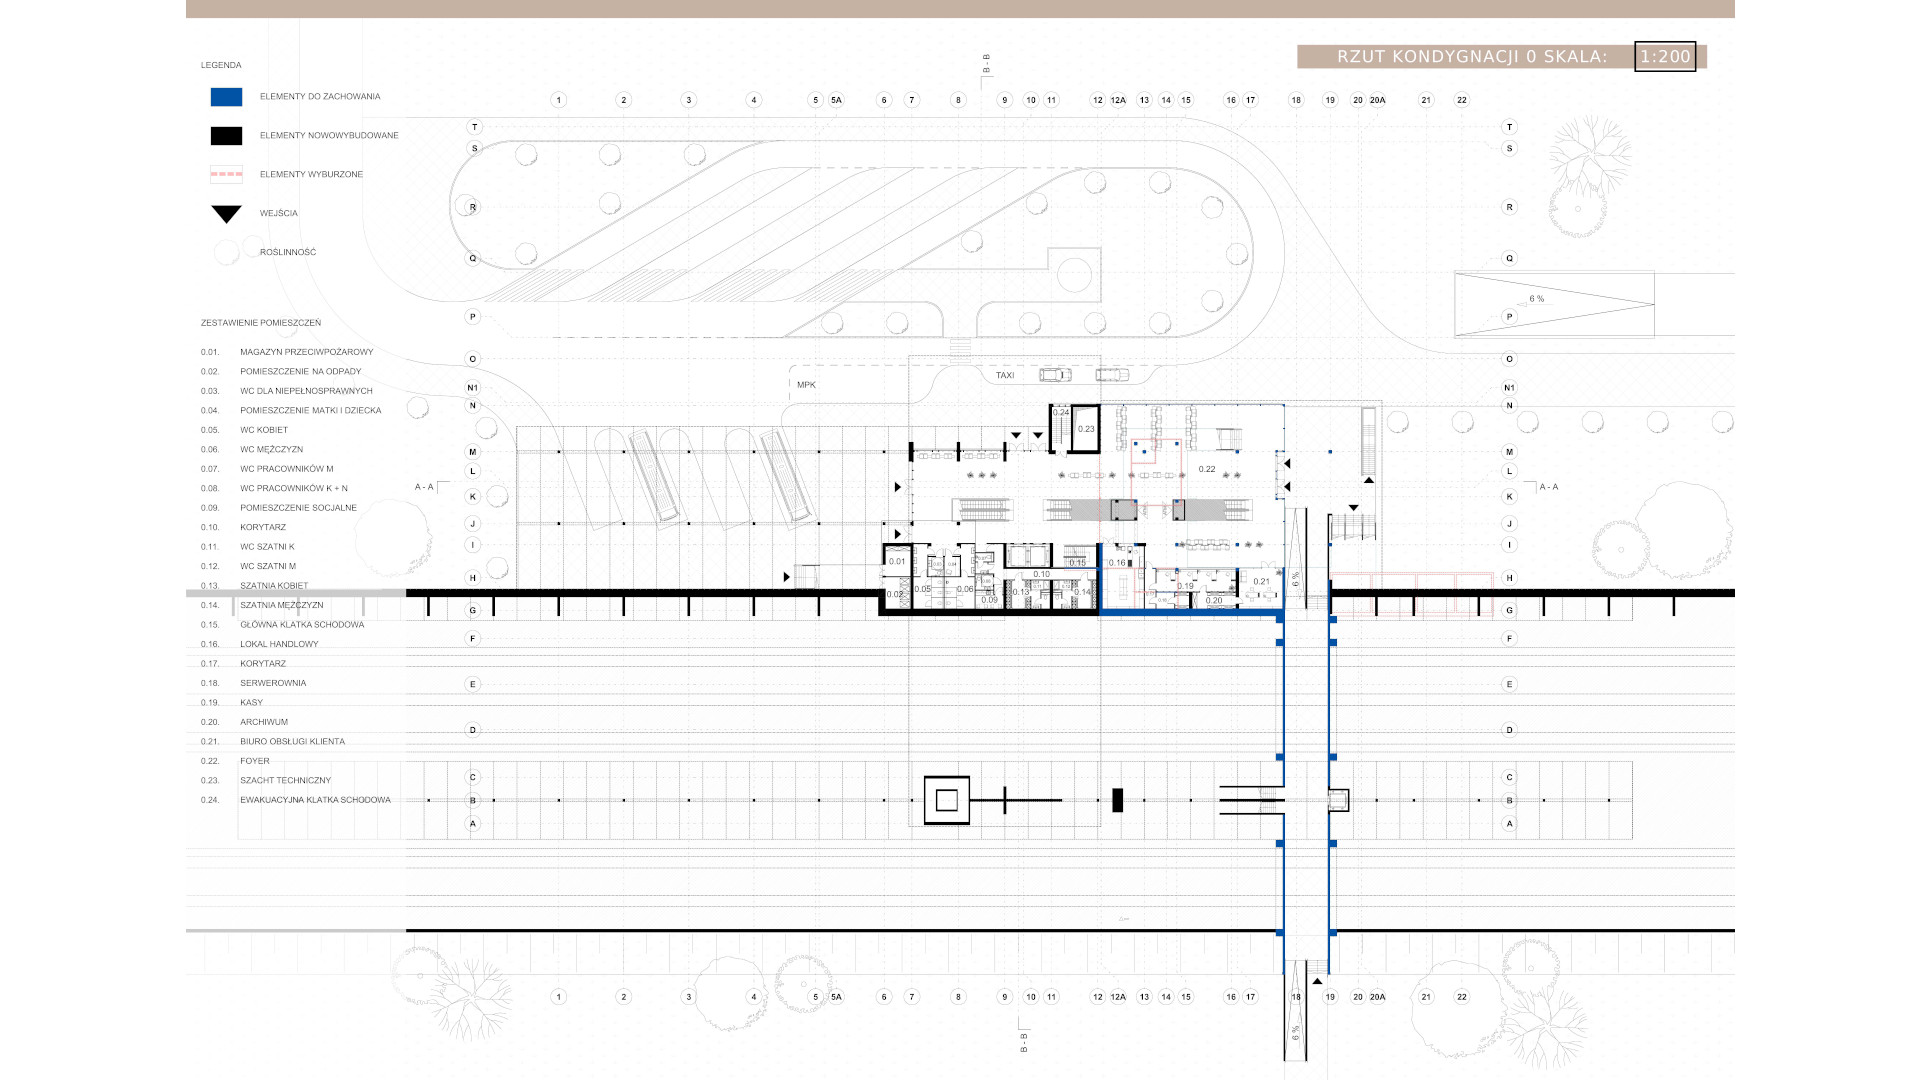
Task: Click the black 'Elementy nowowybudowane' legend swatch
Action: coord(226,136)
